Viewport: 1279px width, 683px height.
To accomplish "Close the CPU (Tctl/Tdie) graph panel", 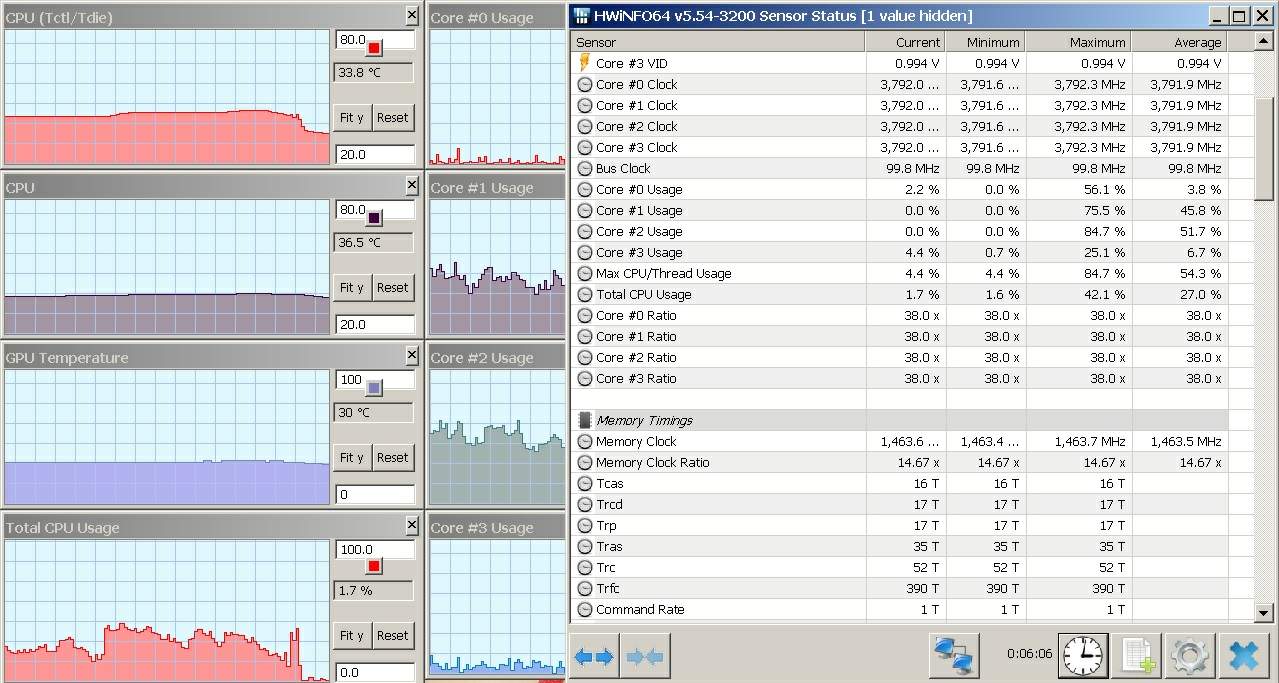I will tap(412, 16).
